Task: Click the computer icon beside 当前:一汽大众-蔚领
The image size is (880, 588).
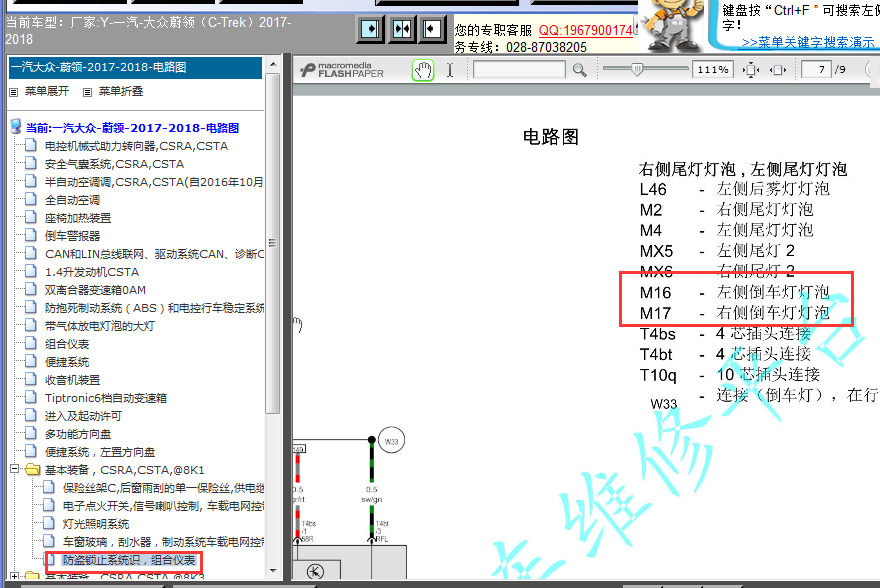Action: point(16,126)
